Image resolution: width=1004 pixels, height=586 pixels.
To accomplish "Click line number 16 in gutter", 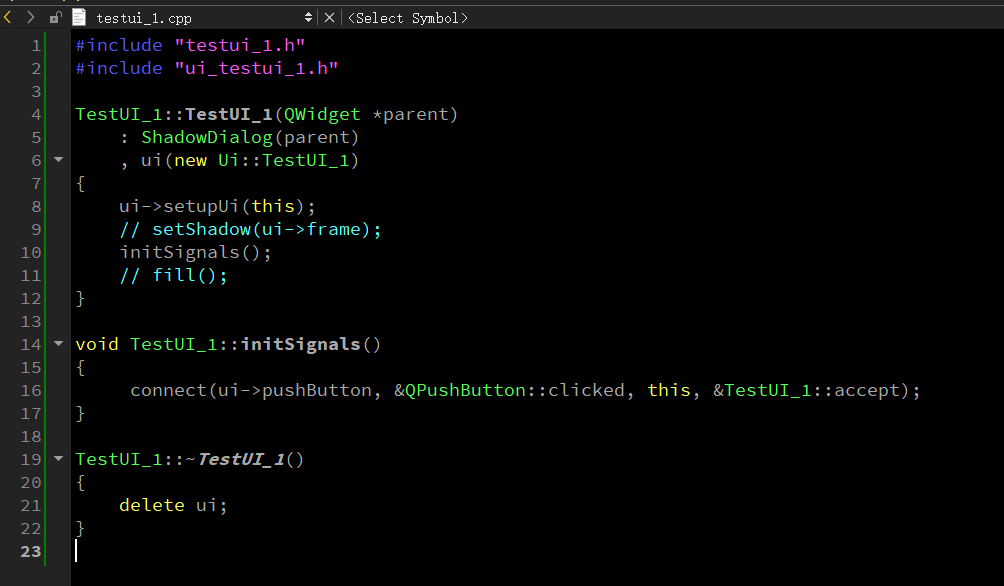I will pos(31,391).
